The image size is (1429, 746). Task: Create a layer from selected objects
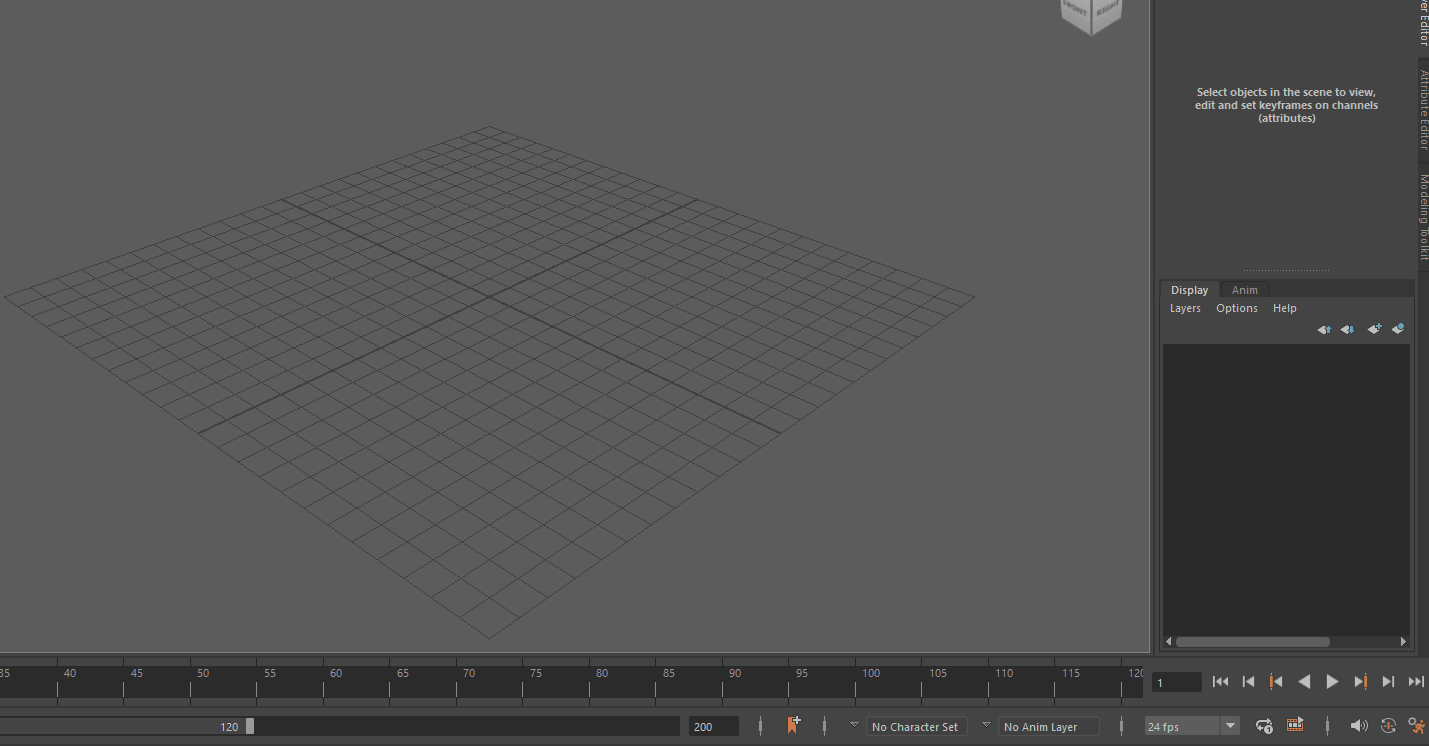coord(1398,329)
